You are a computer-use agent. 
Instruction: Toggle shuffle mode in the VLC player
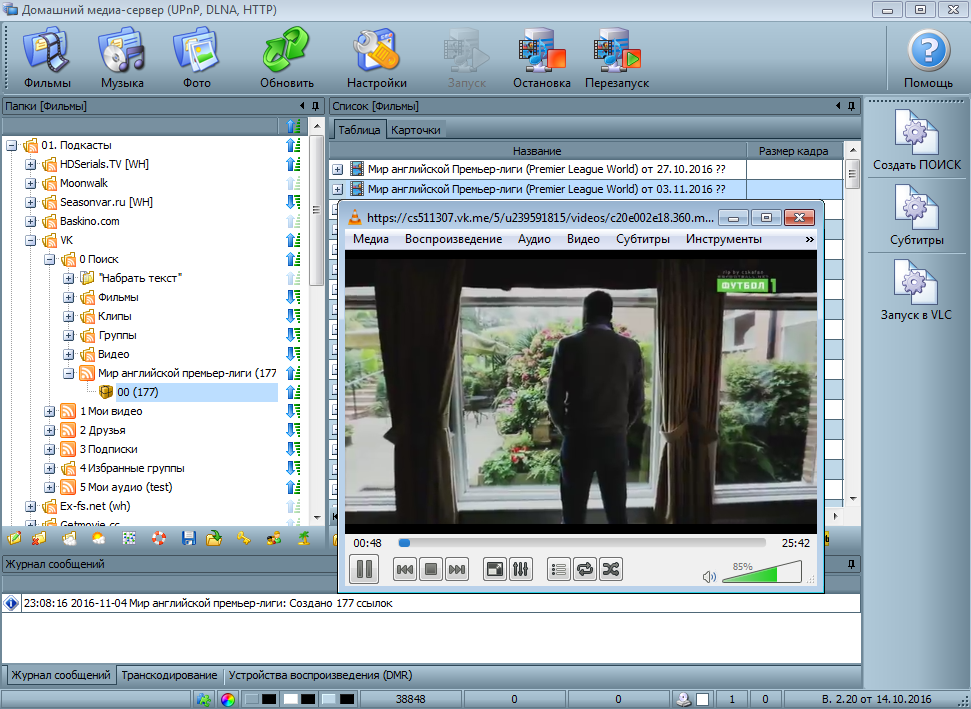[611, 570]
